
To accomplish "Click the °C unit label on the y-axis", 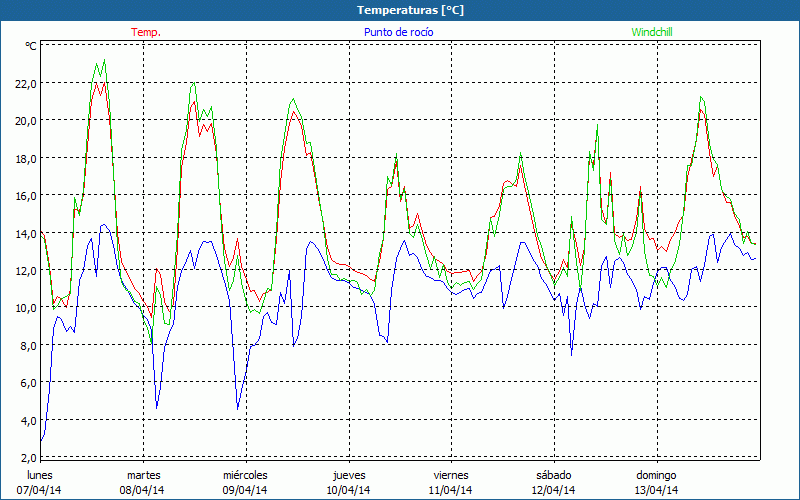I will coord(31,46).
